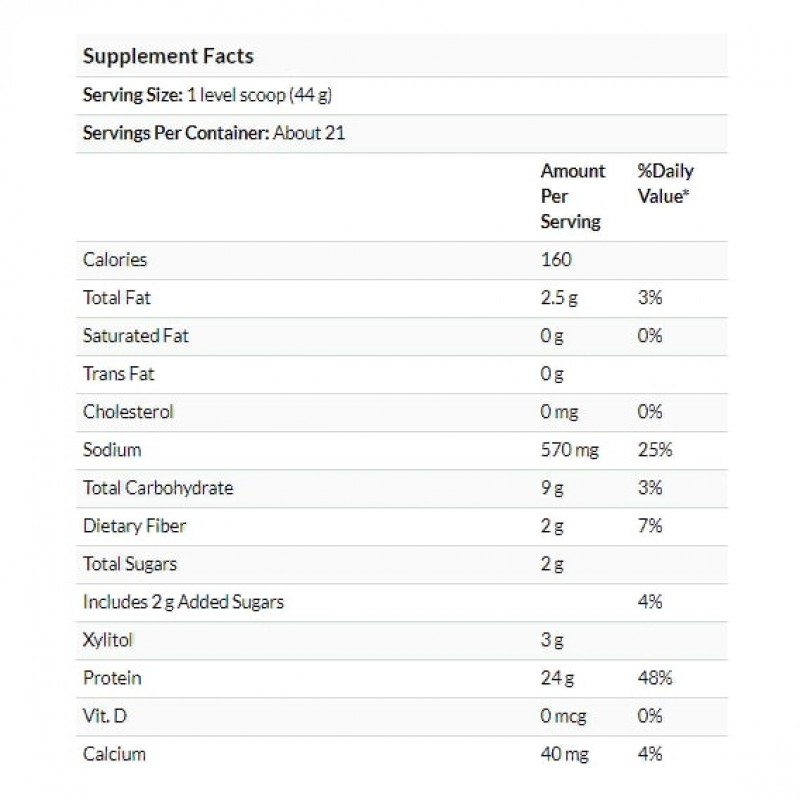
Task: Click the Amount Per Serving header
Action: 572,196
